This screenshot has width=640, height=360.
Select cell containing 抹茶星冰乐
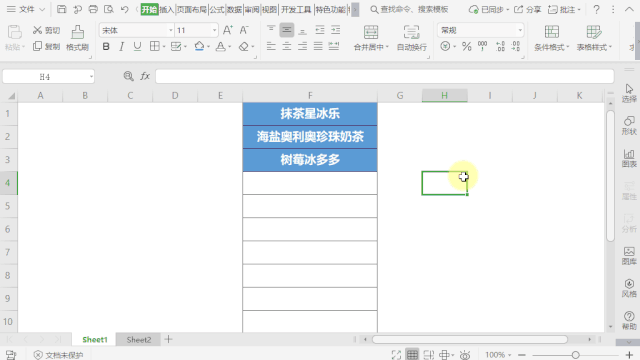tap(310, 114)
